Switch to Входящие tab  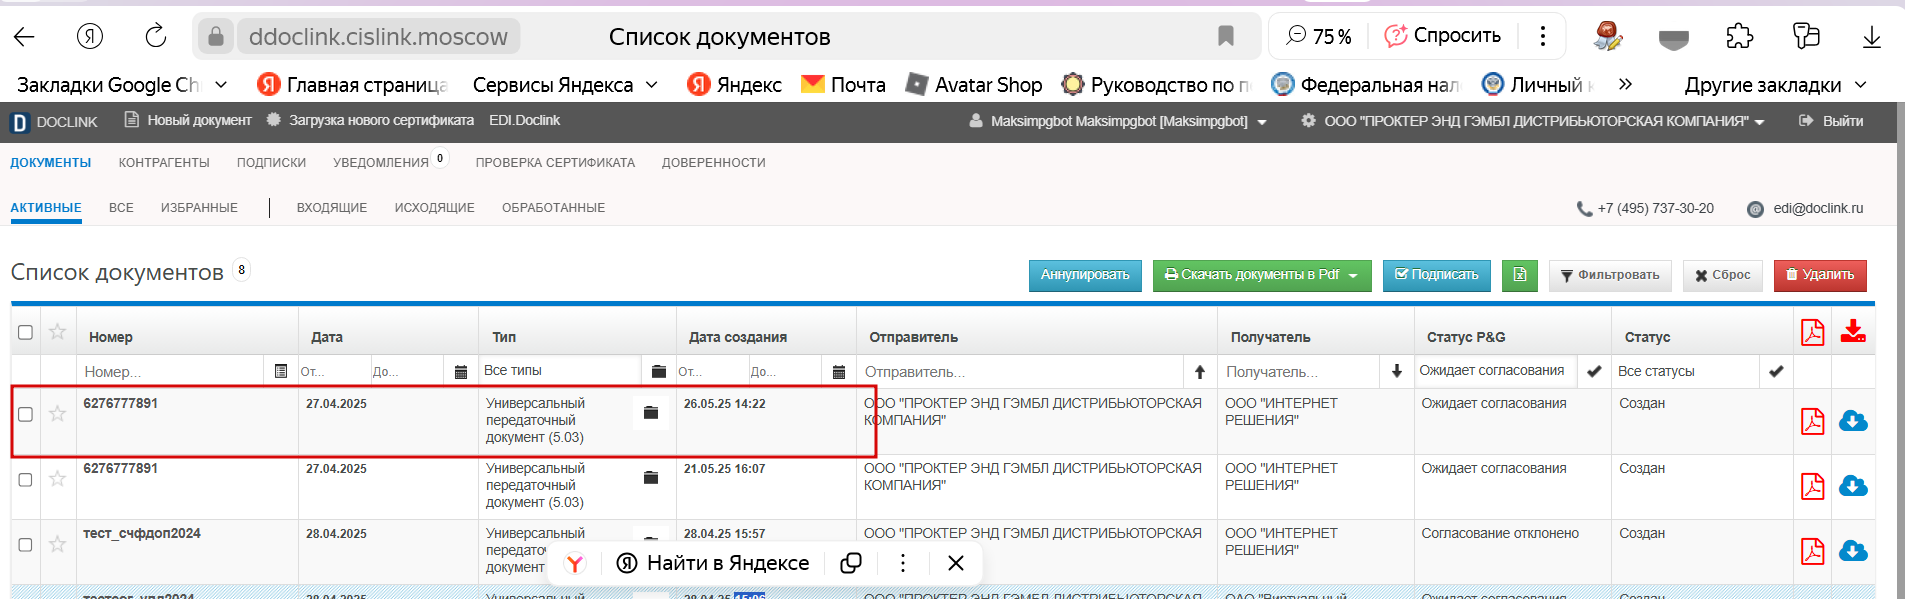pos(332,208)
